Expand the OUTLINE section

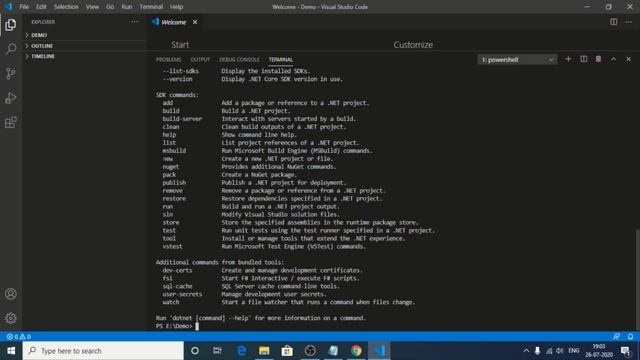point(42,46)
